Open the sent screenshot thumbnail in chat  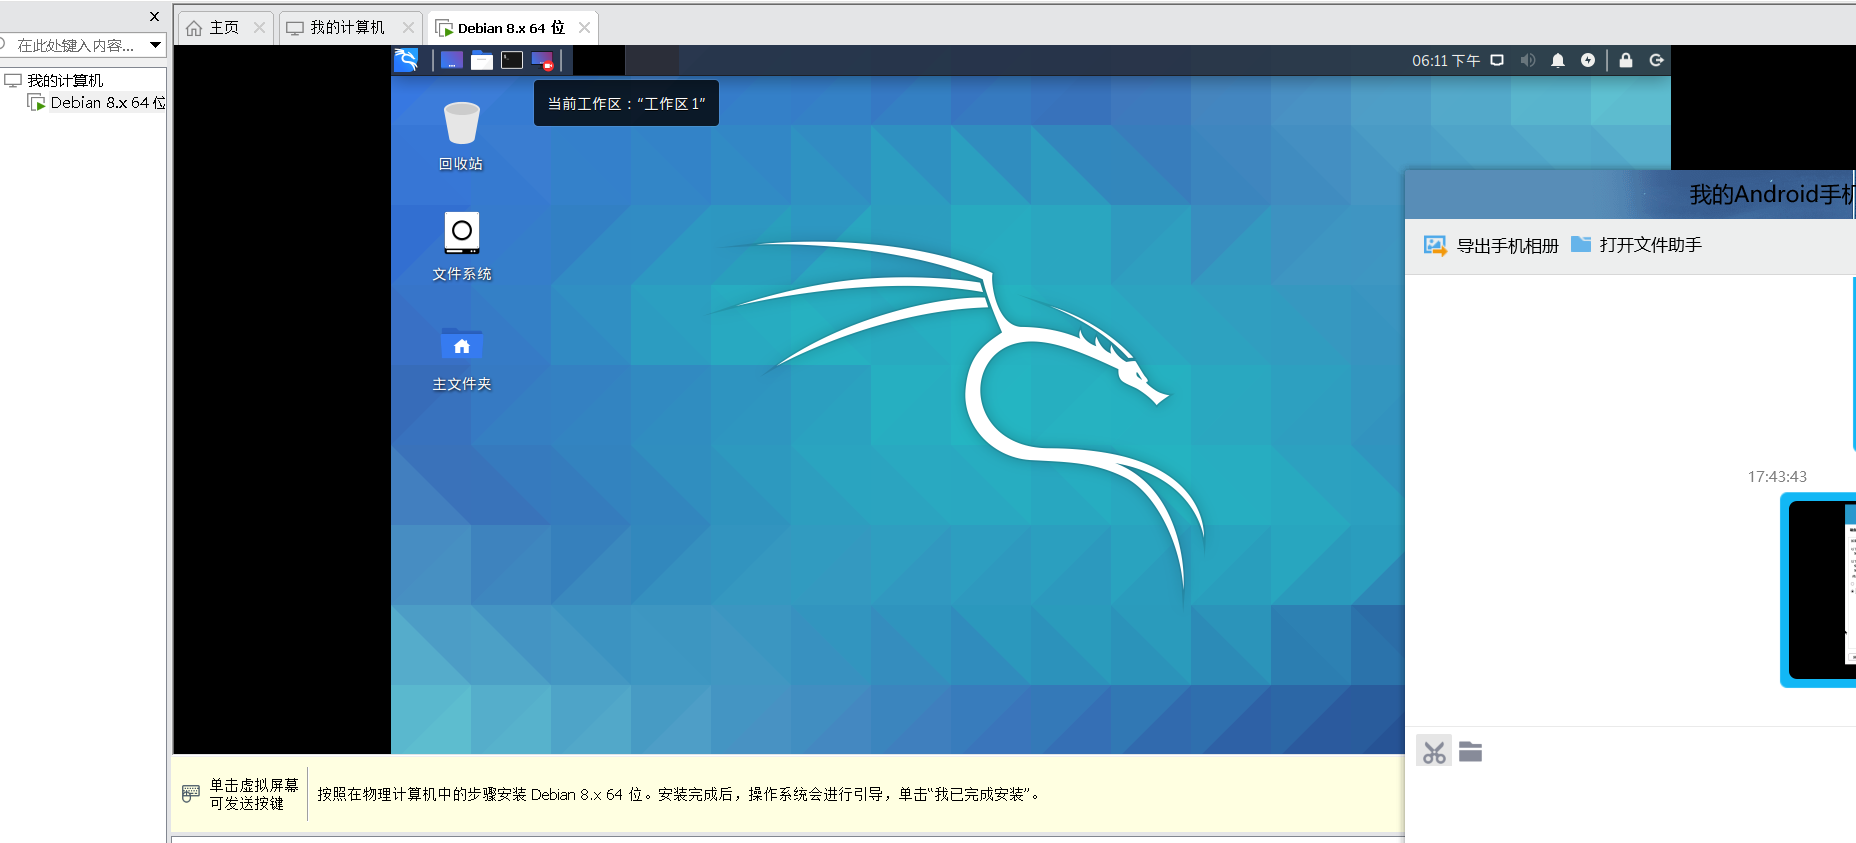pos(1818,590)
